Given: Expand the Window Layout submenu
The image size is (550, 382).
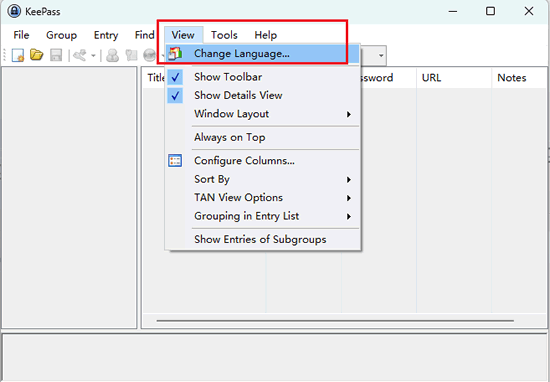Looking at the screenshot, I should [263, 114].
